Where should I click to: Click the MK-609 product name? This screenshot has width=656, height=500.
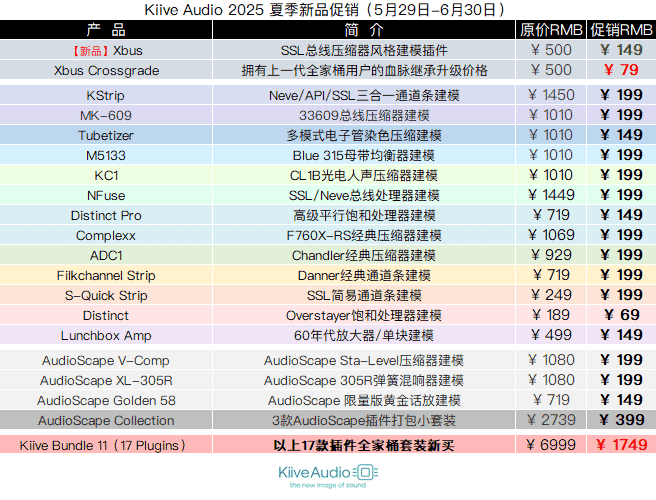[106, 115]
